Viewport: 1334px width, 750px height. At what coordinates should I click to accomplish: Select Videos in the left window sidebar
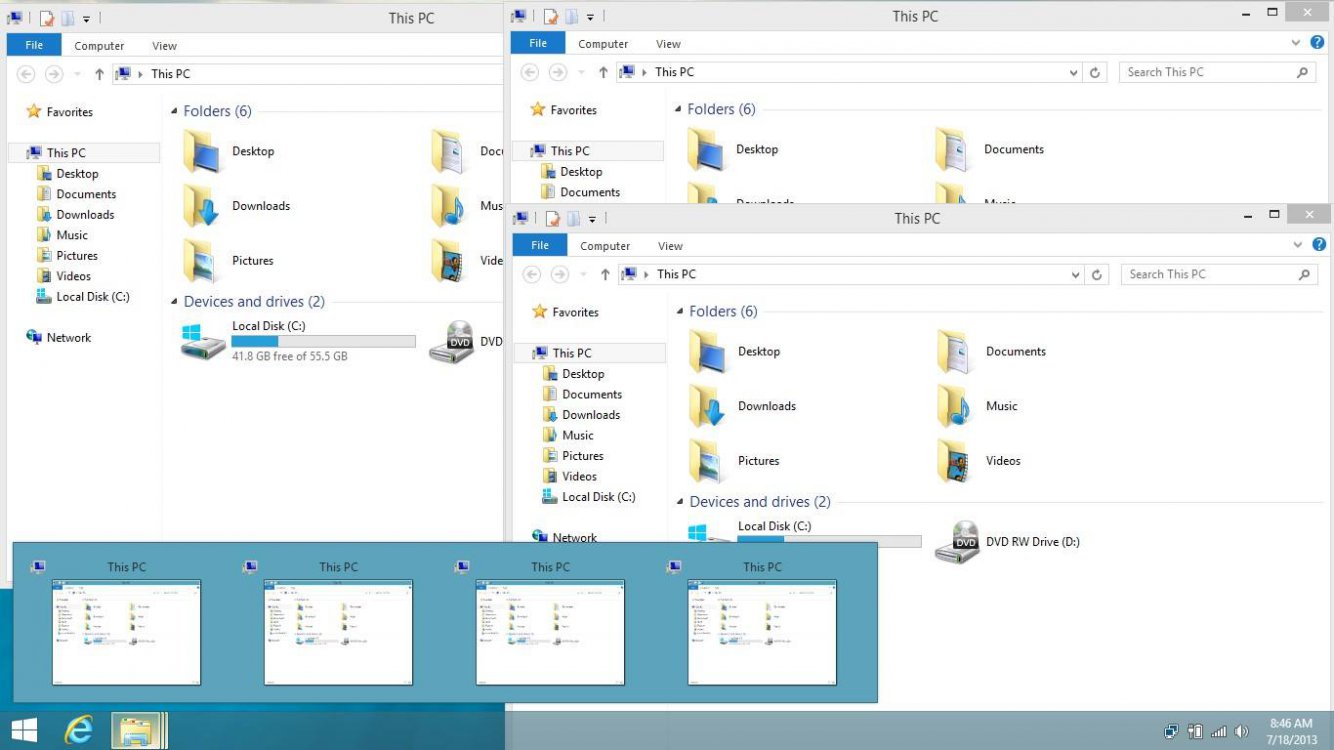point(64,276)
